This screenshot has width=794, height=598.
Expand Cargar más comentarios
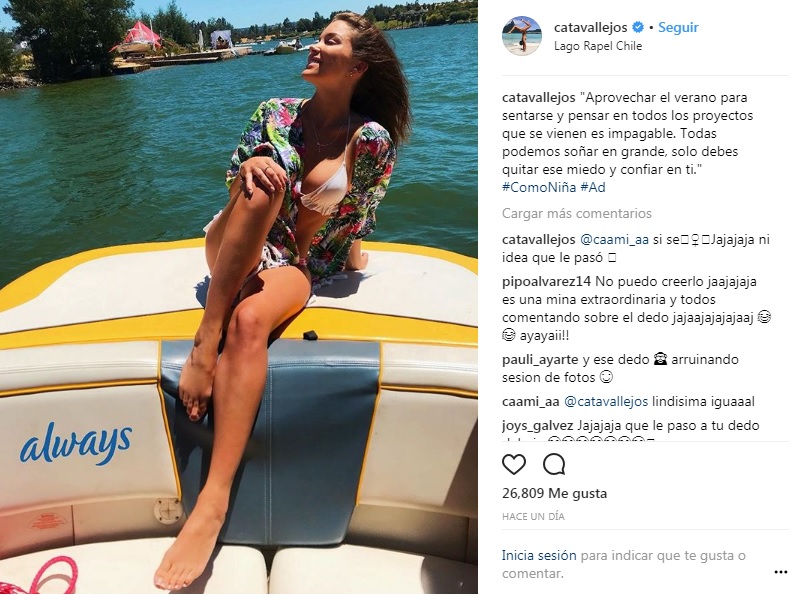click(x=577, y=214)
